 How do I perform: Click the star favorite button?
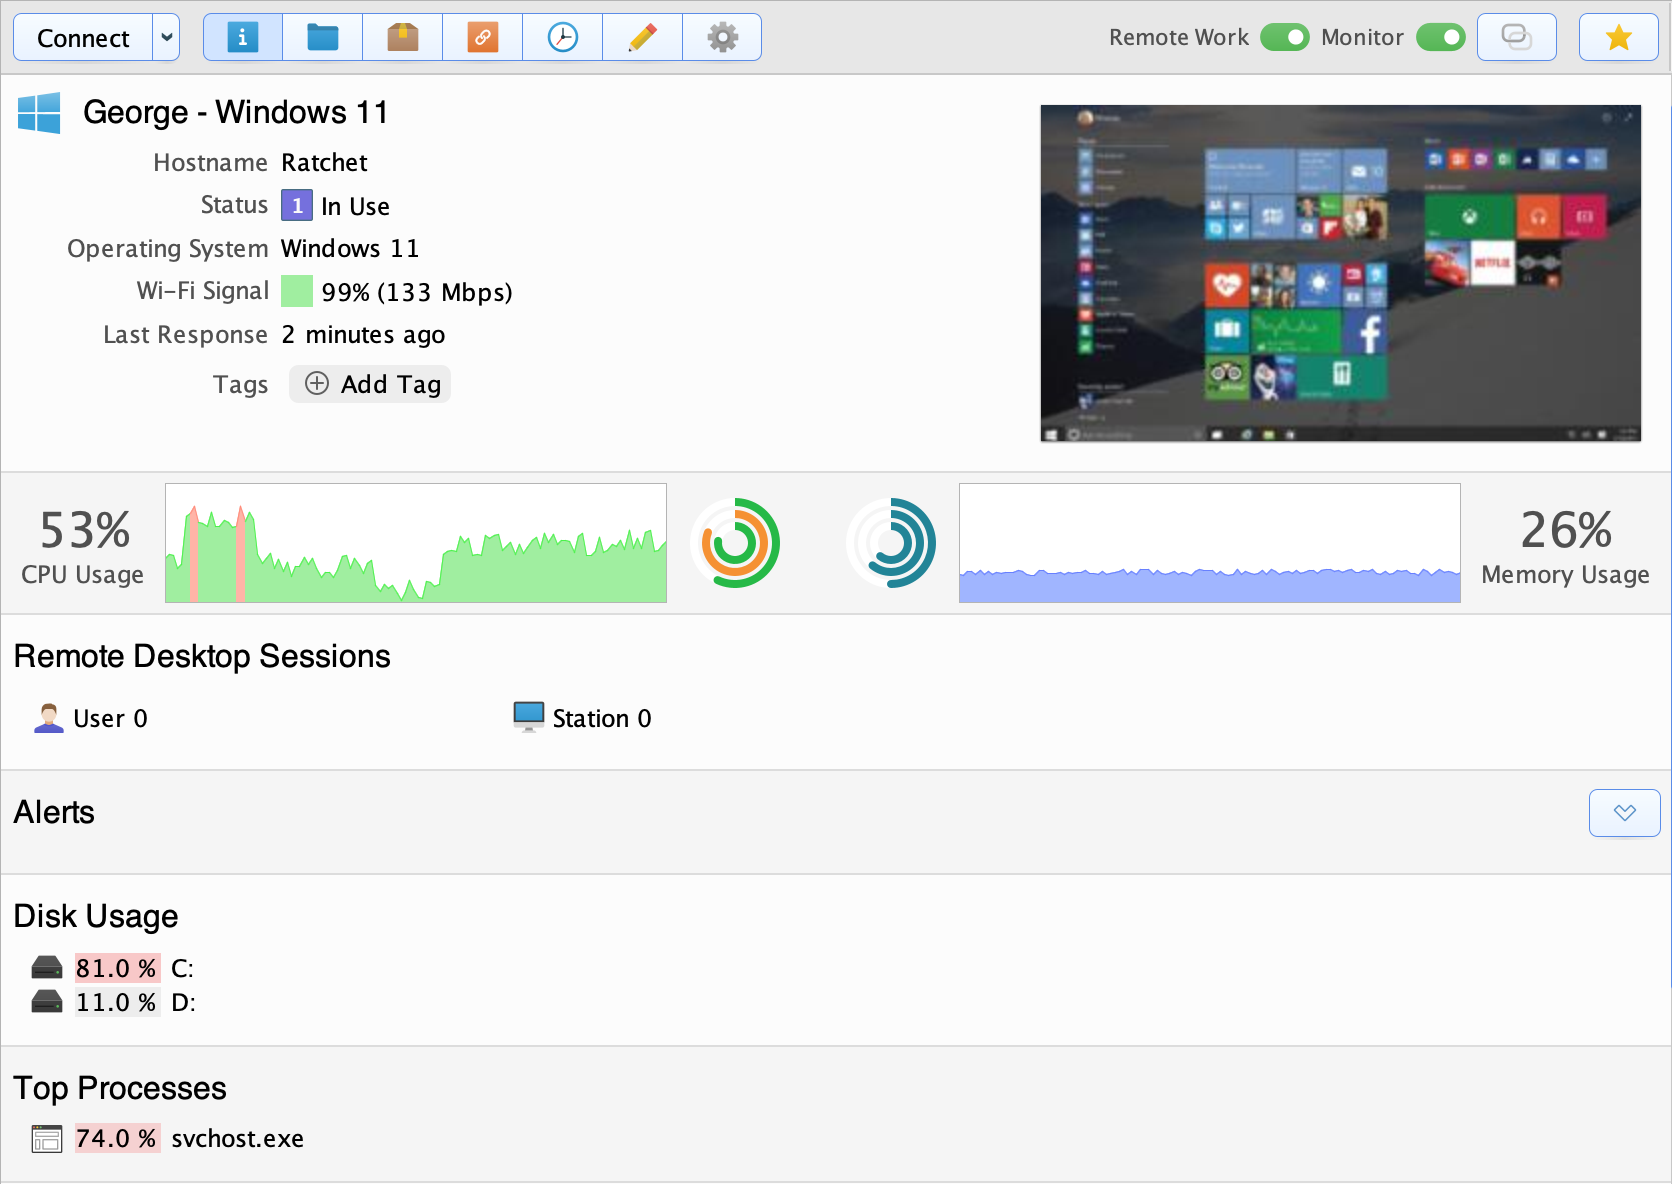click(x=1619, y=38)
